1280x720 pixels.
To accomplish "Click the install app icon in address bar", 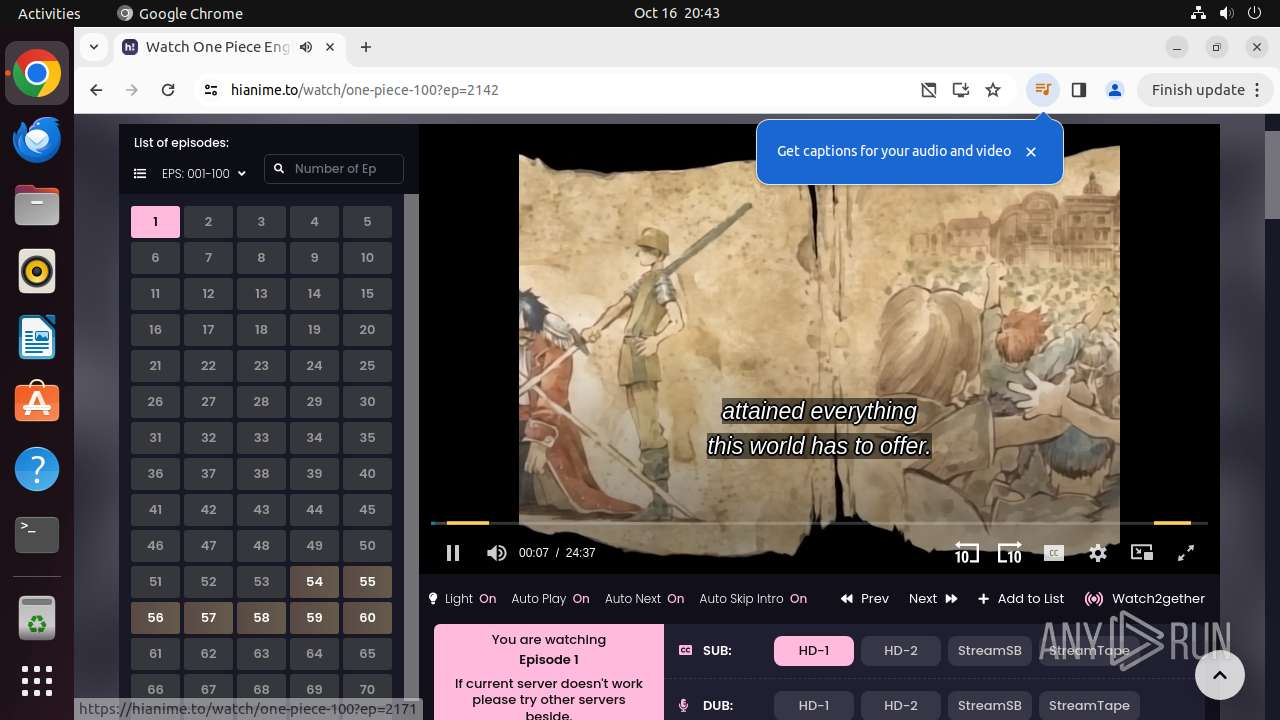I will (961, 90).
